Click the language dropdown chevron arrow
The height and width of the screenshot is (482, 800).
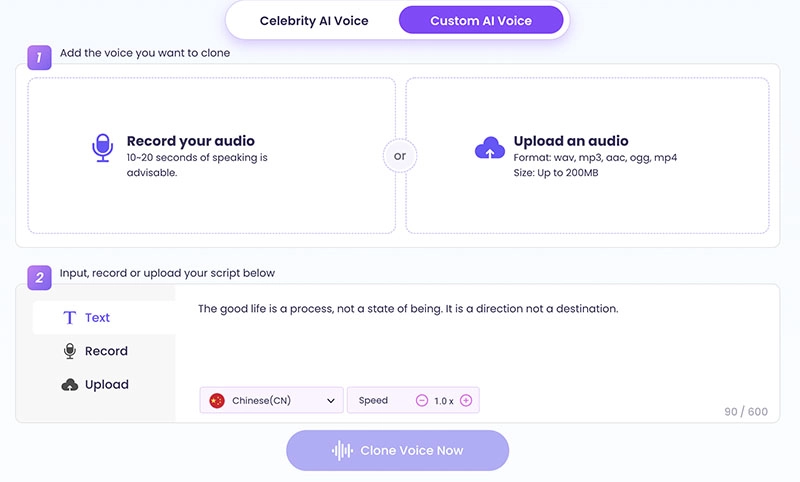pyautogui.click(x=331, y=401)
